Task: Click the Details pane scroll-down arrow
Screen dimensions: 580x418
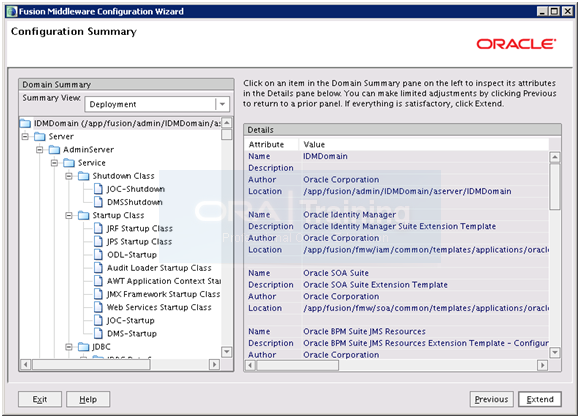Action: click(554, 353)
